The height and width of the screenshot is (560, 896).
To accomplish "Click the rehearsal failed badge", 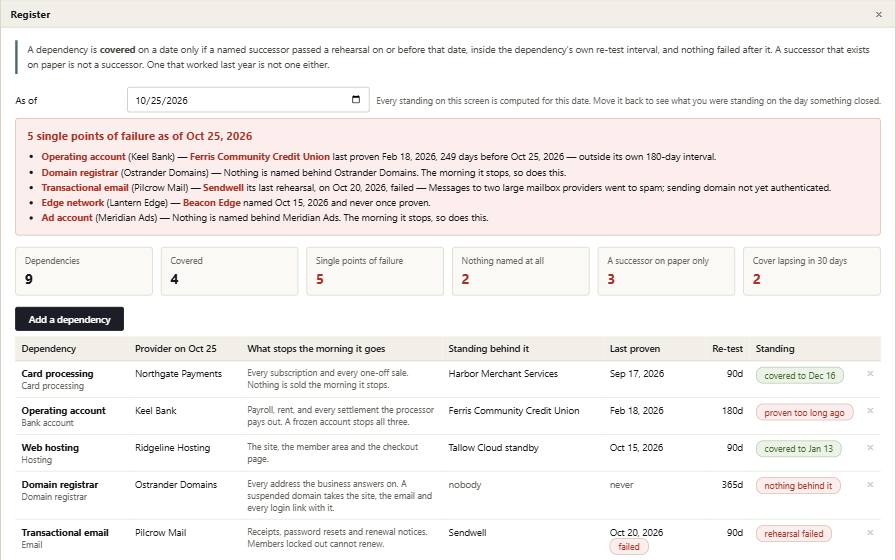I will (794, 534).
